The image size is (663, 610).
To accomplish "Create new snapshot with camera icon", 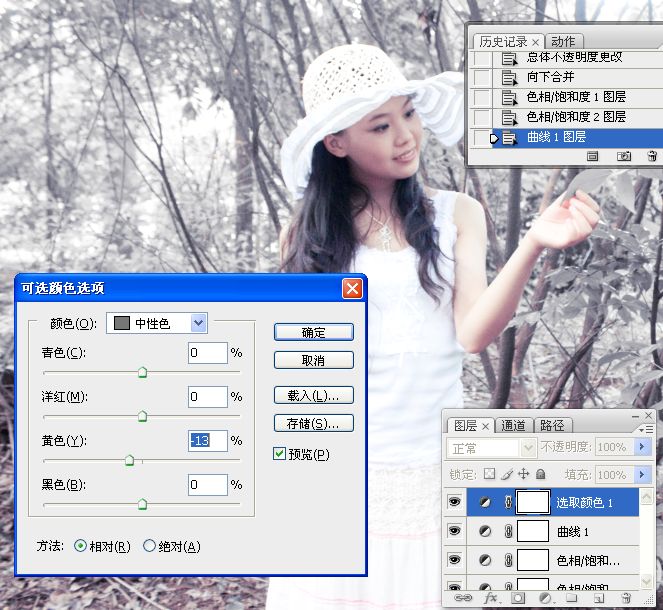I will click(x=624, y=156).
